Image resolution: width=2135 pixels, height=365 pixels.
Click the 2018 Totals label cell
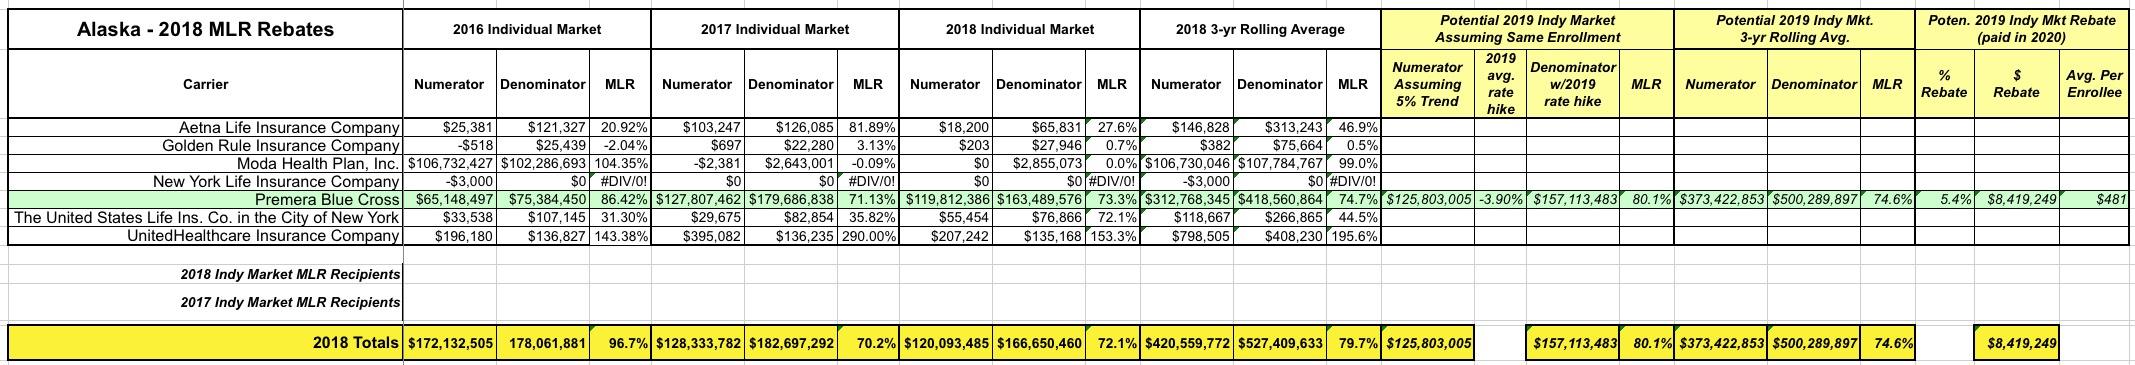coord(205,343)
